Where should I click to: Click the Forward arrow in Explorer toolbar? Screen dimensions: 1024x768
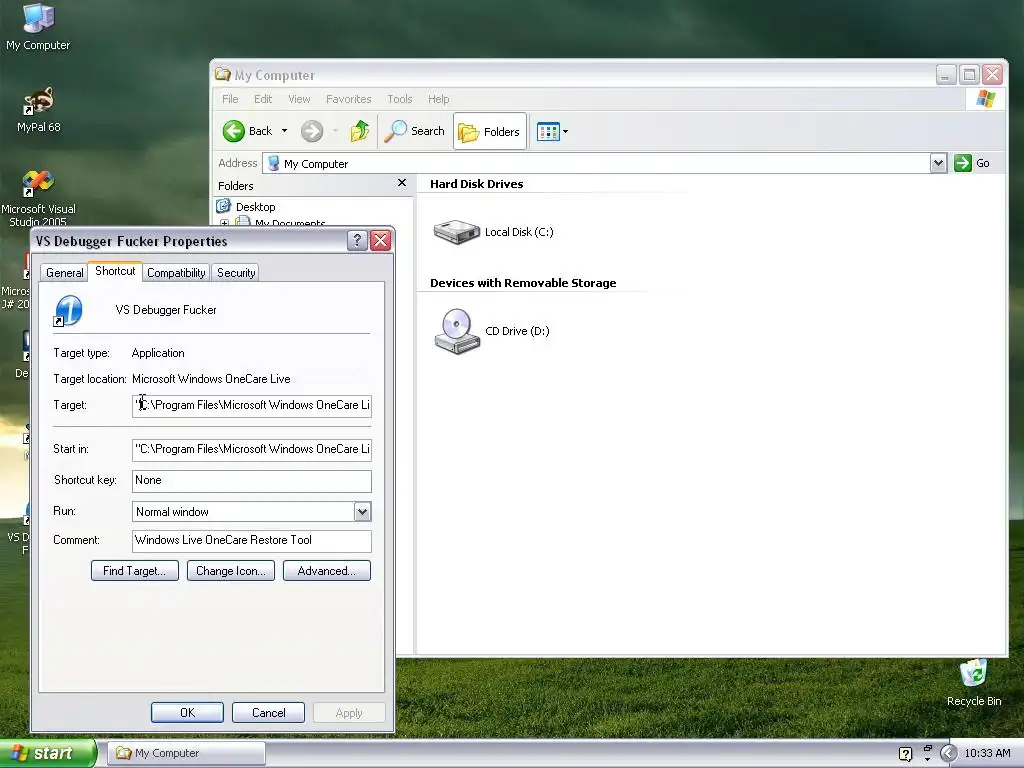pos(312,131)
